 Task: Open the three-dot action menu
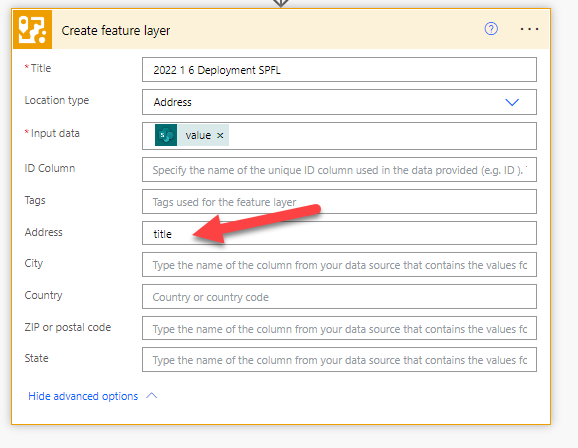pyautogui.click(x=529, y=29)
